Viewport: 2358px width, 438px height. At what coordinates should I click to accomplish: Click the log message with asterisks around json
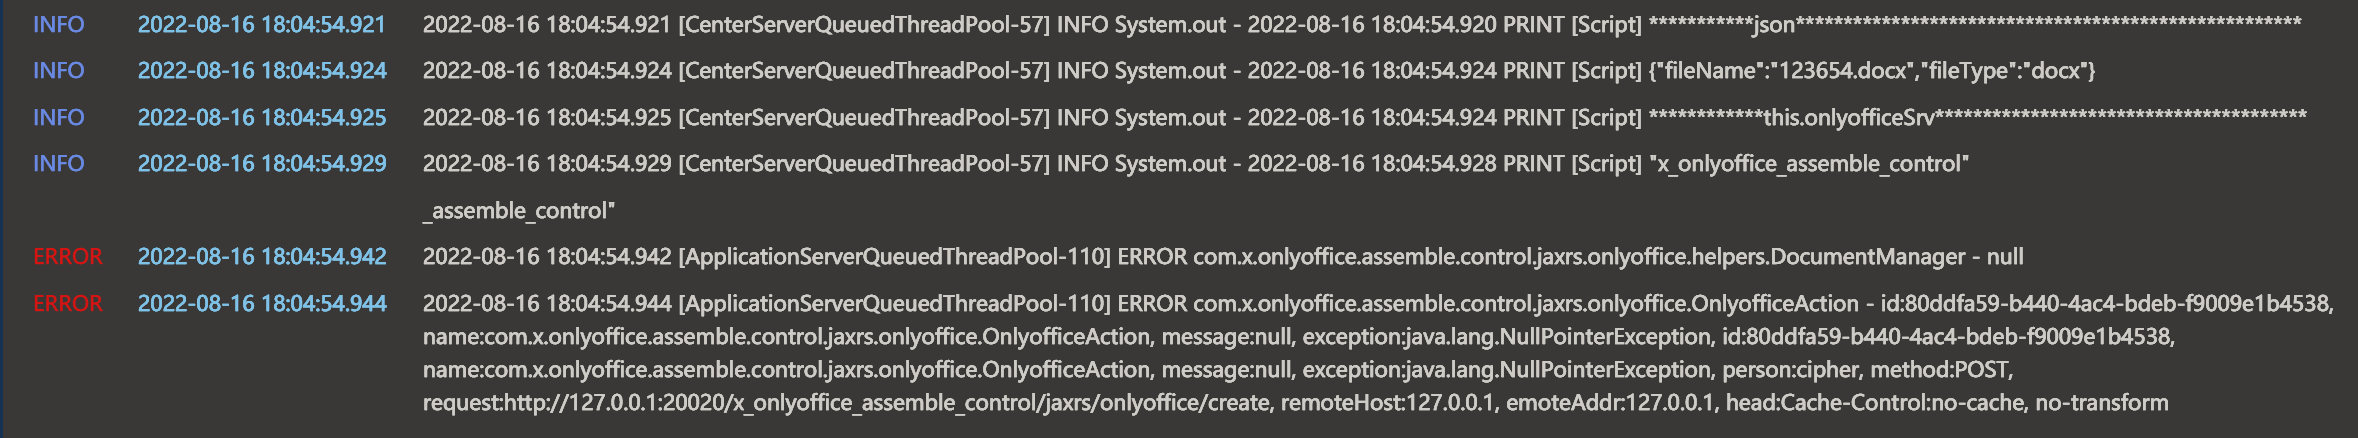tap(1361, 25)
